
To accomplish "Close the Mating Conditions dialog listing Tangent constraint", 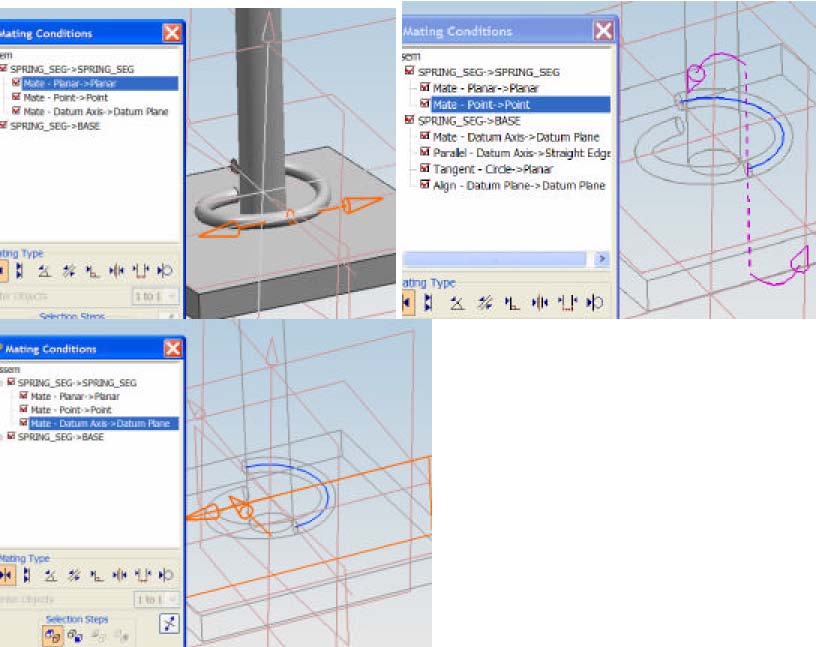I will coord(603,31).
